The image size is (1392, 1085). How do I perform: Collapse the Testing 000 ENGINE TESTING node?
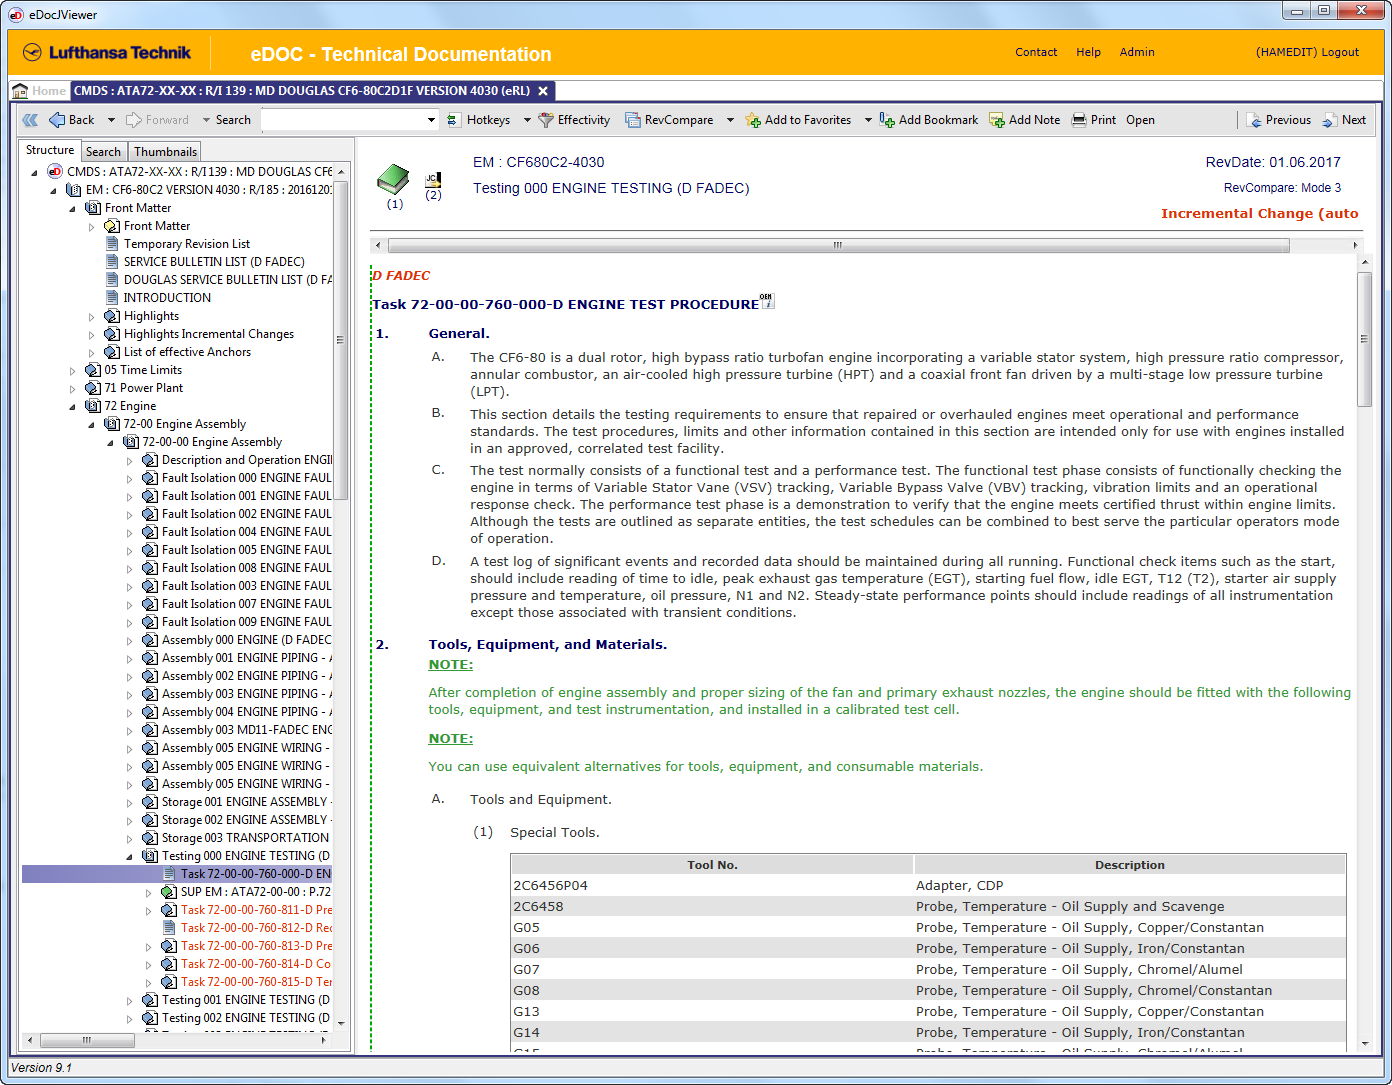click(130, 857)
